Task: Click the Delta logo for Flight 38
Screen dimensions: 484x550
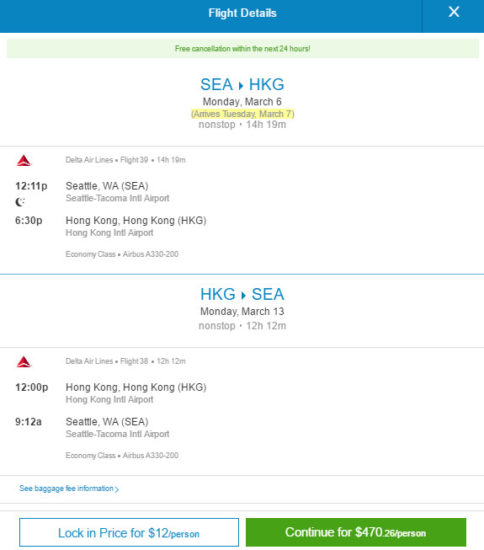Action: point(24,362)
